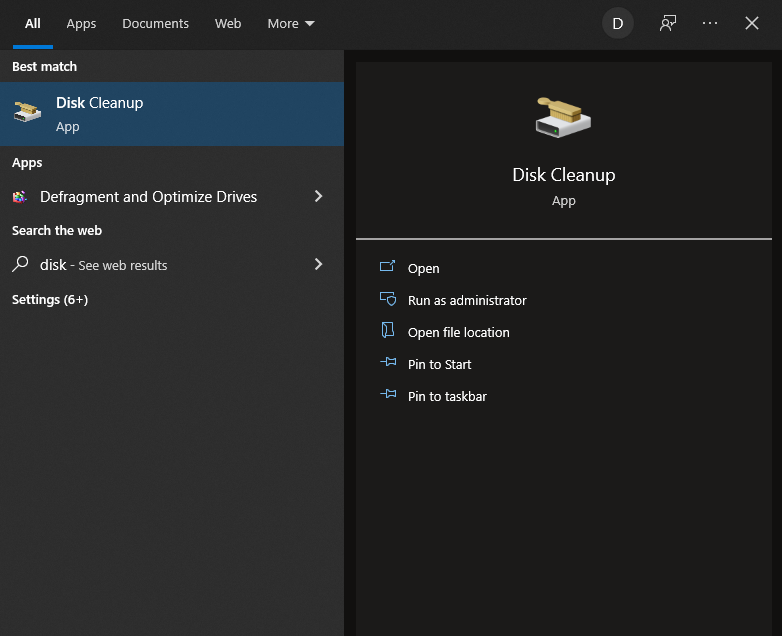
Task: Open the More filters dropdown
Action: point(291,23)
